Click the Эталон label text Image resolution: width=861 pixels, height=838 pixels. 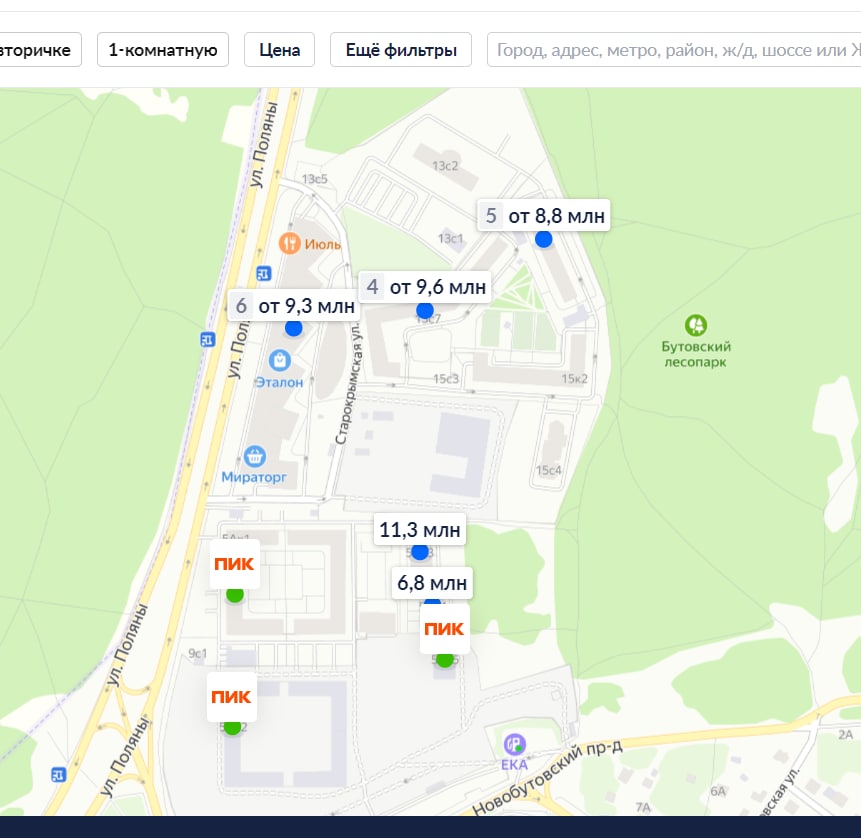coord(279,382)
